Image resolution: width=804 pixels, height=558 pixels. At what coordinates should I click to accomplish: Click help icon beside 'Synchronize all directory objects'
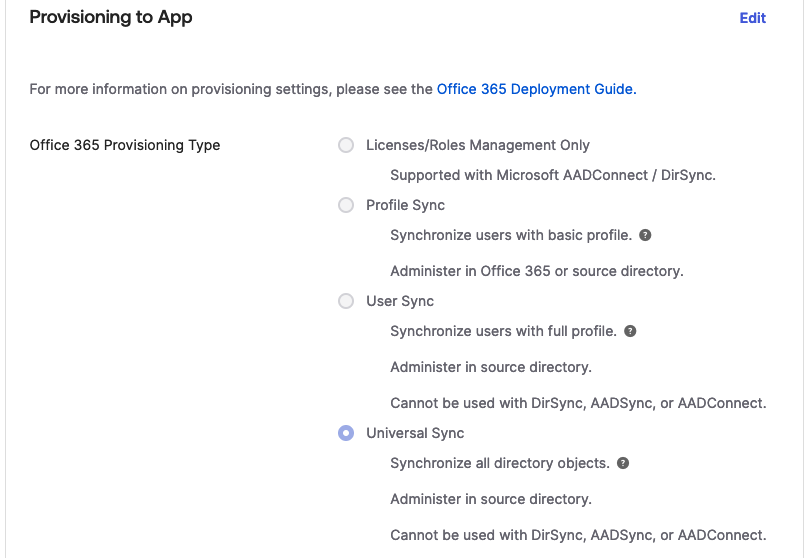click(623, 463)
